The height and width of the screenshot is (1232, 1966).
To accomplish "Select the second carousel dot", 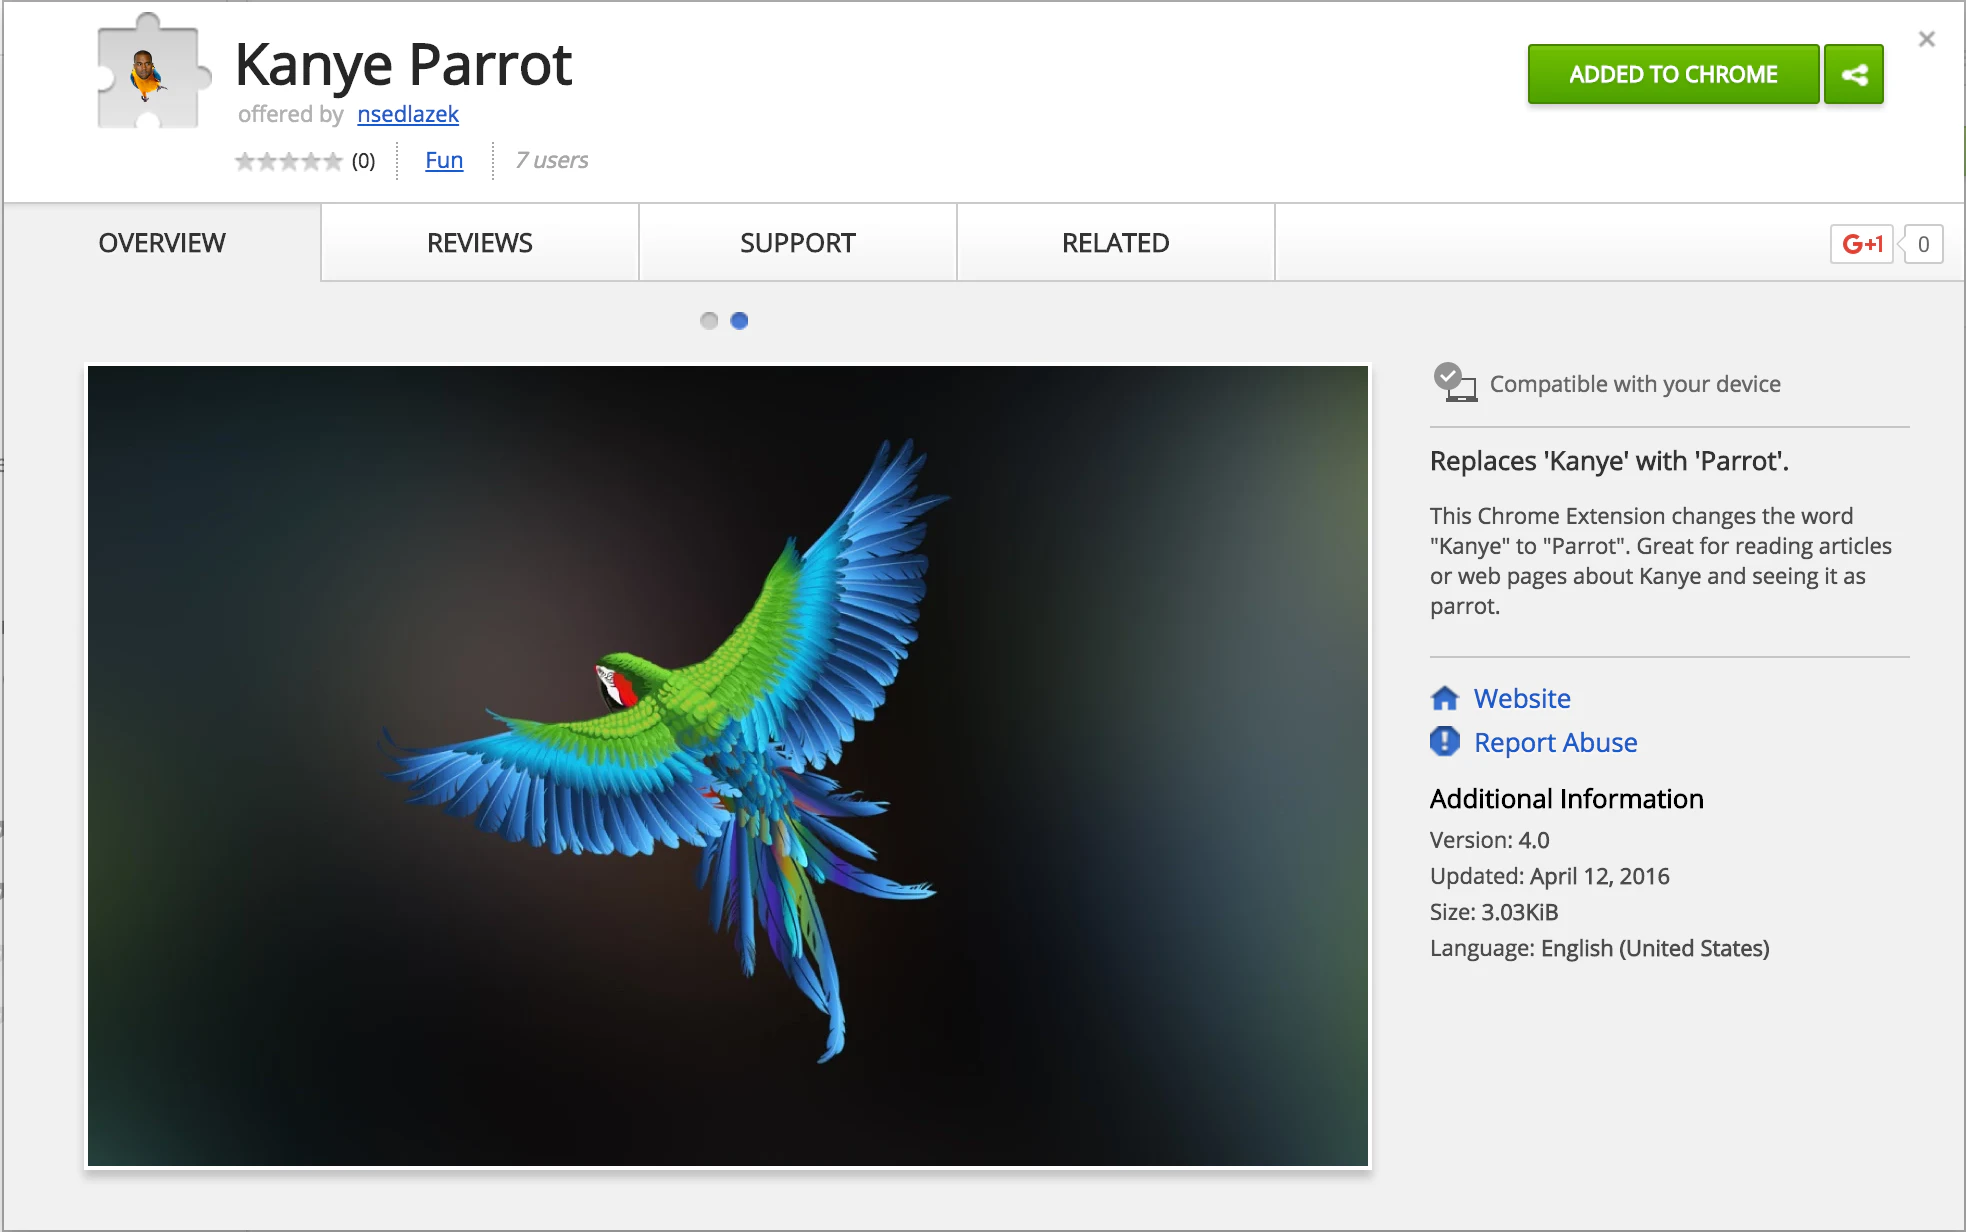I will (x=739, y=320).
